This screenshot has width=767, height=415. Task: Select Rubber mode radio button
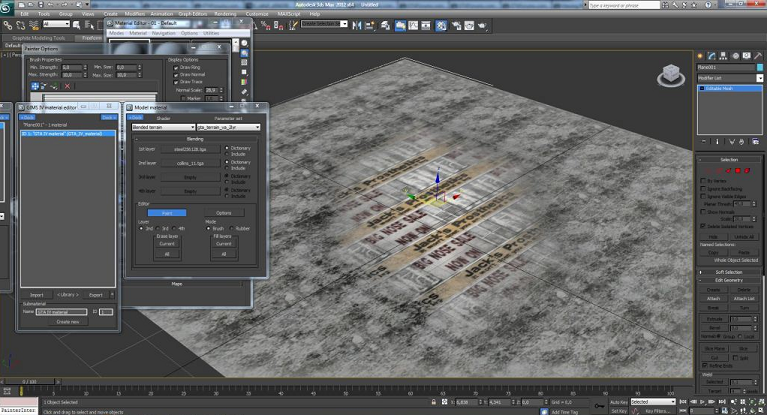[231, 229]
